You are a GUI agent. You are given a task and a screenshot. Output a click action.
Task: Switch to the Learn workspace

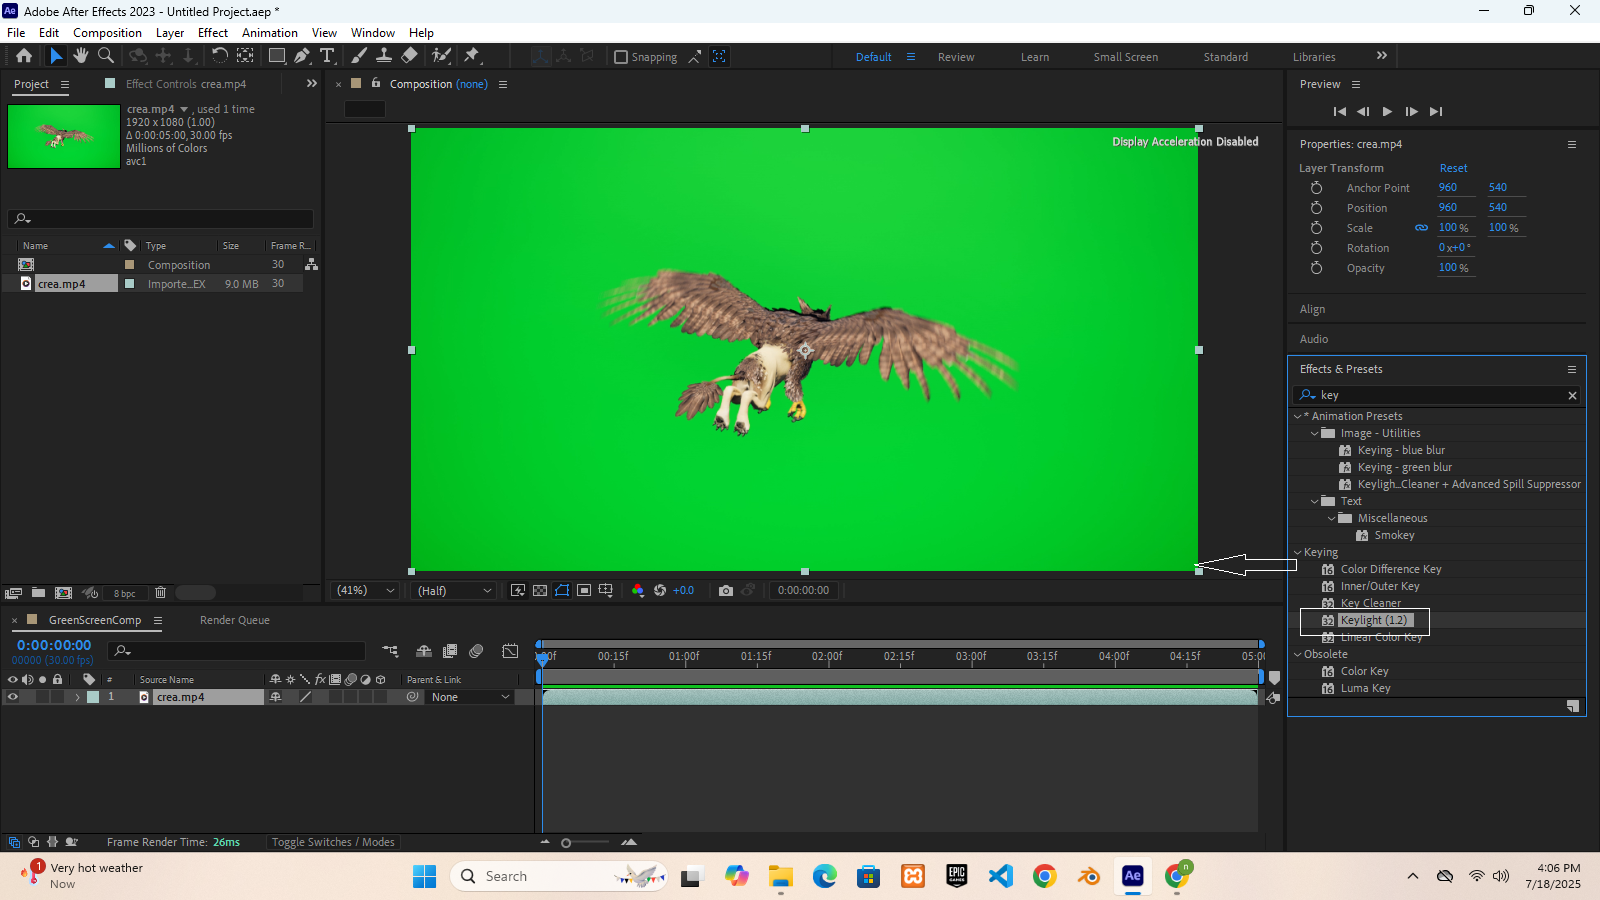(1035, 57)
